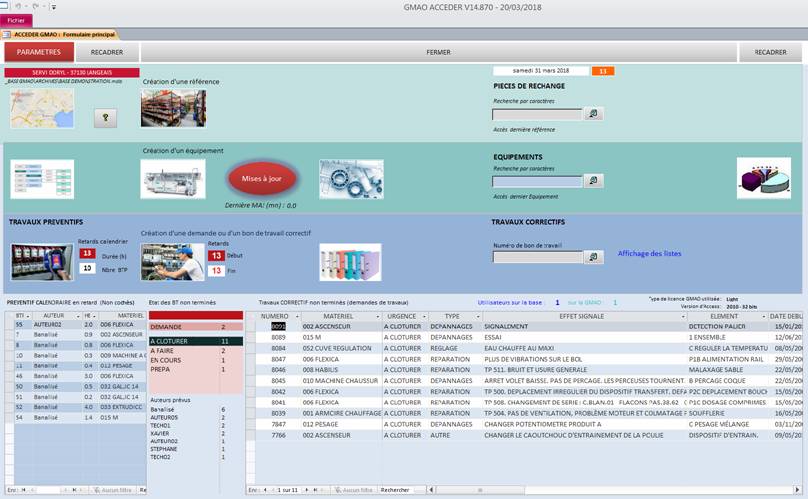The height and width of the screenshot is (499, 808).
Task: Click the samedi 31 mars 2018 date field
Action: (x=541, y=71)
